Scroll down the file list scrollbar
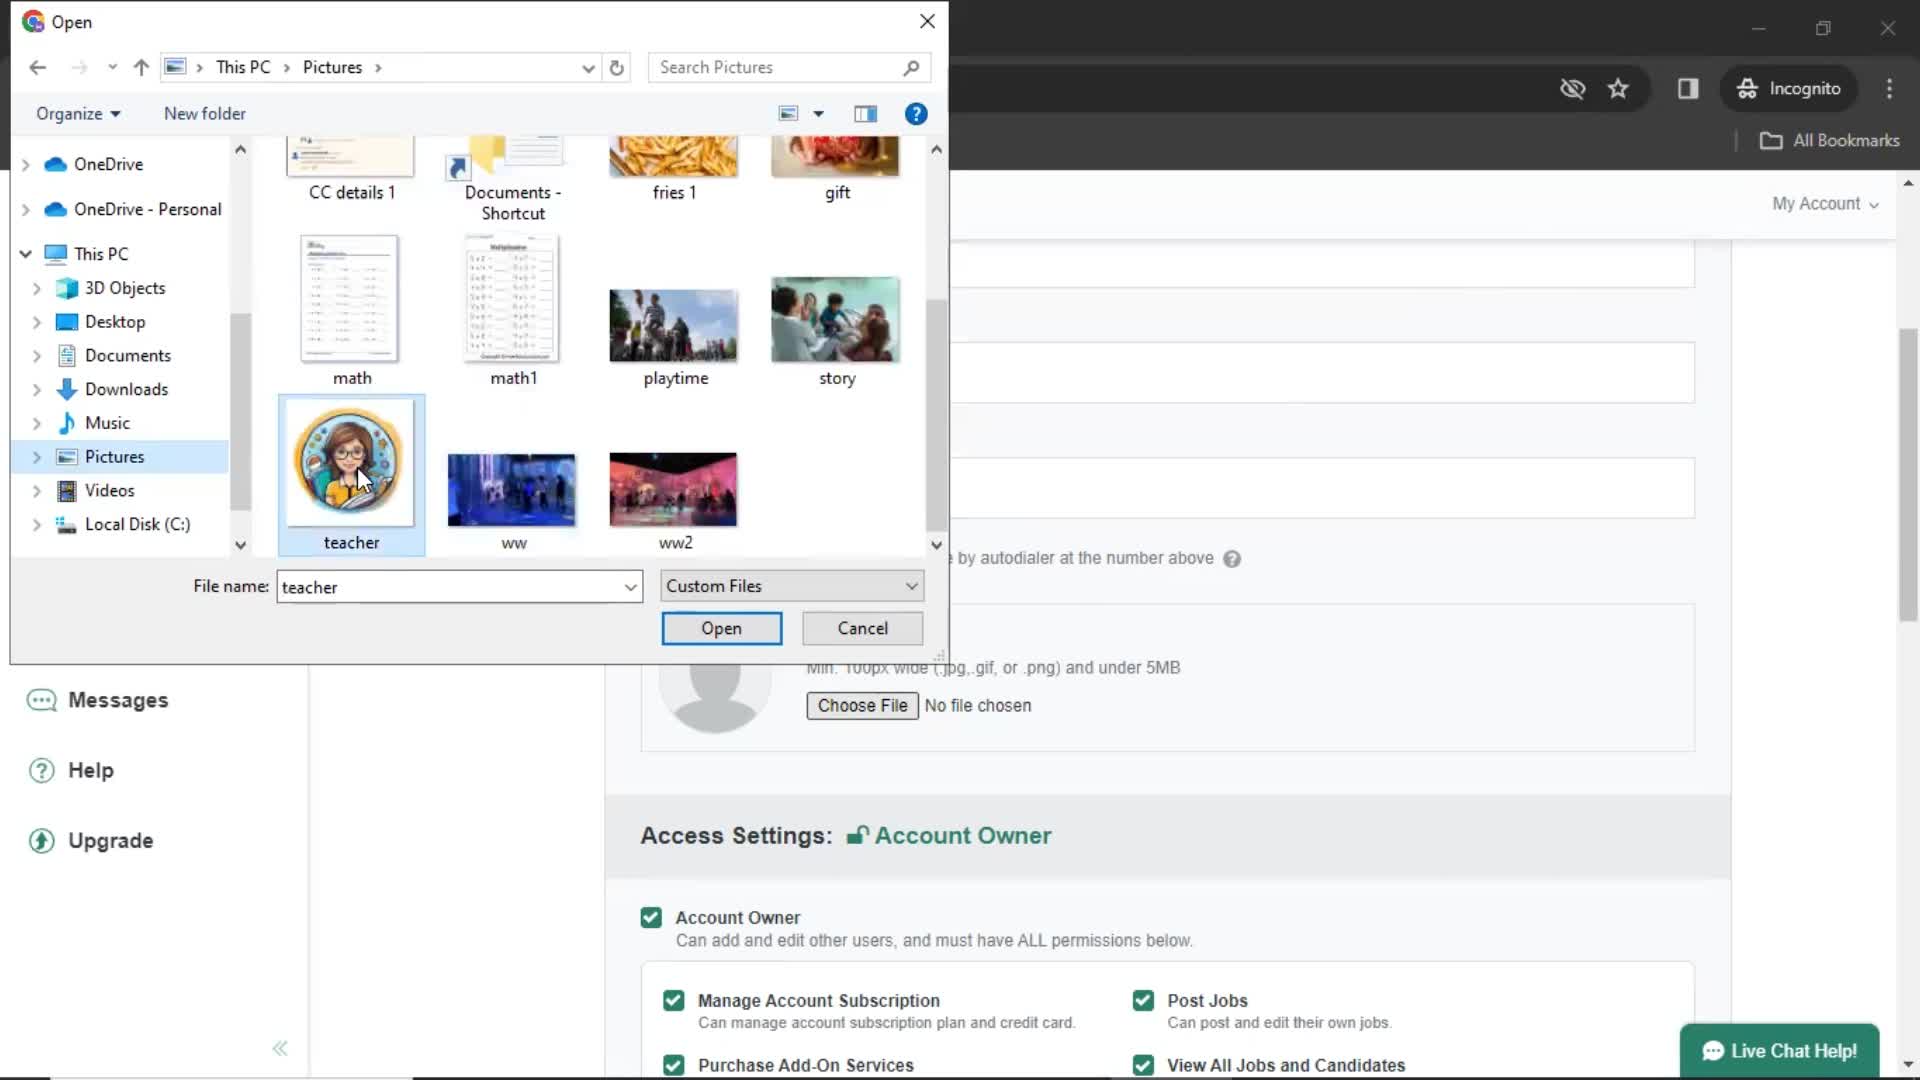This screenshot has height=1080, width=1920. (938, 545)
